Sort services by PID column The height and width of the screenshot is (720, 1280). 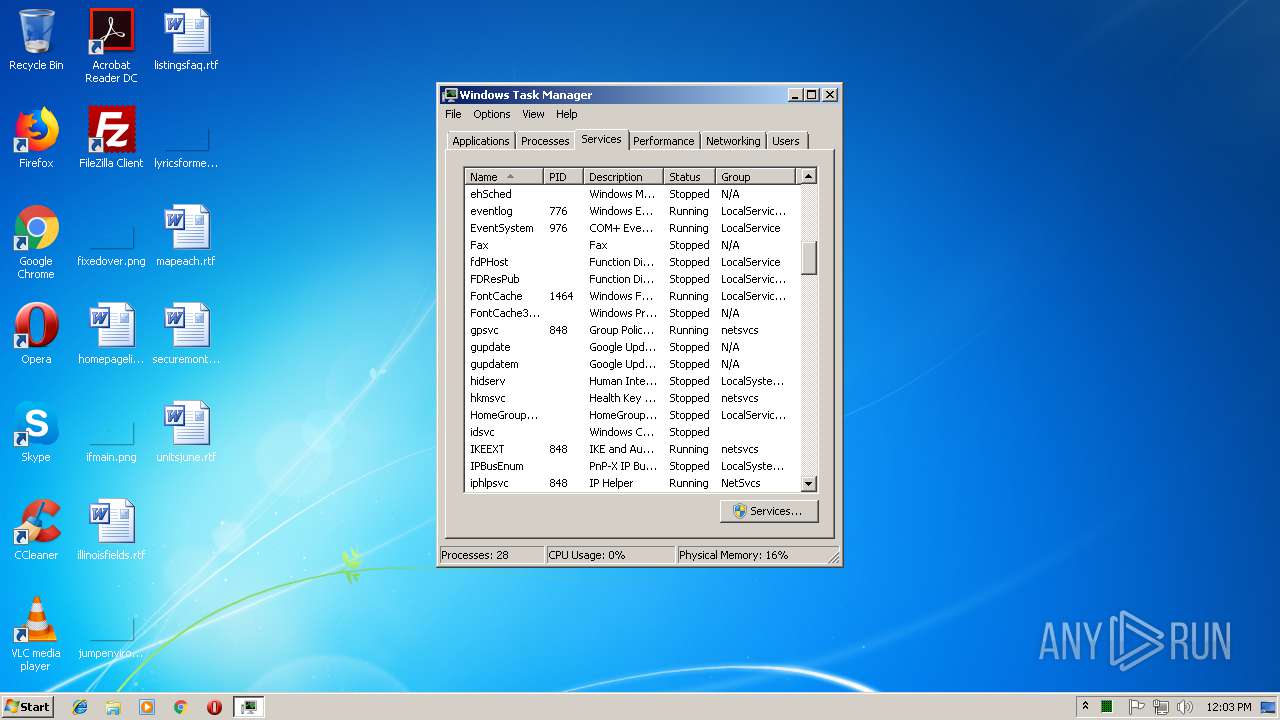tap(563, 177)
